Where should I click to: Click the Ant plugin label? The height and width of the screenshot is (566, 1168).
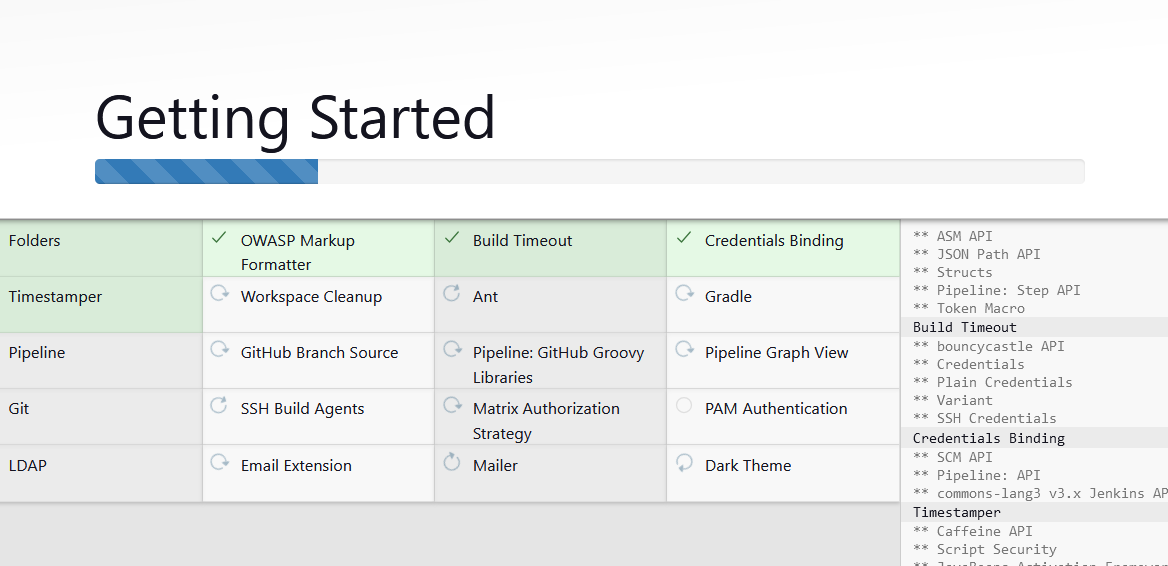pos(485,296)
